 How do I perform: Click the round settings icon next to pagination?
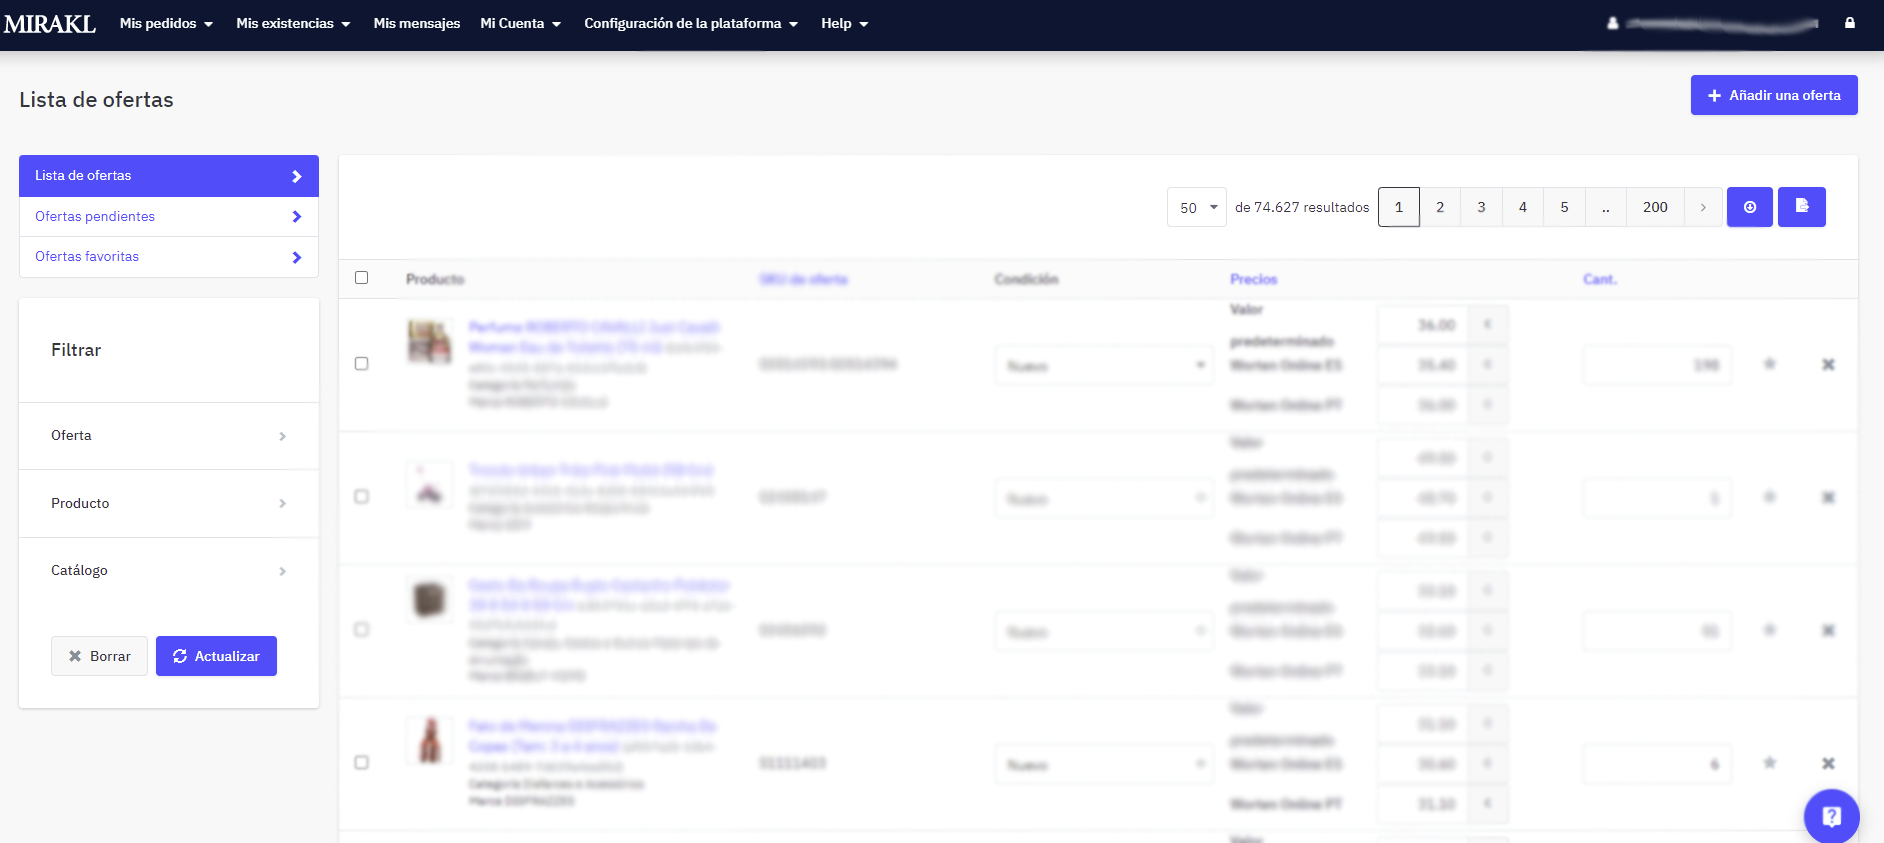pyautogui.click(x=1749, y=207)
